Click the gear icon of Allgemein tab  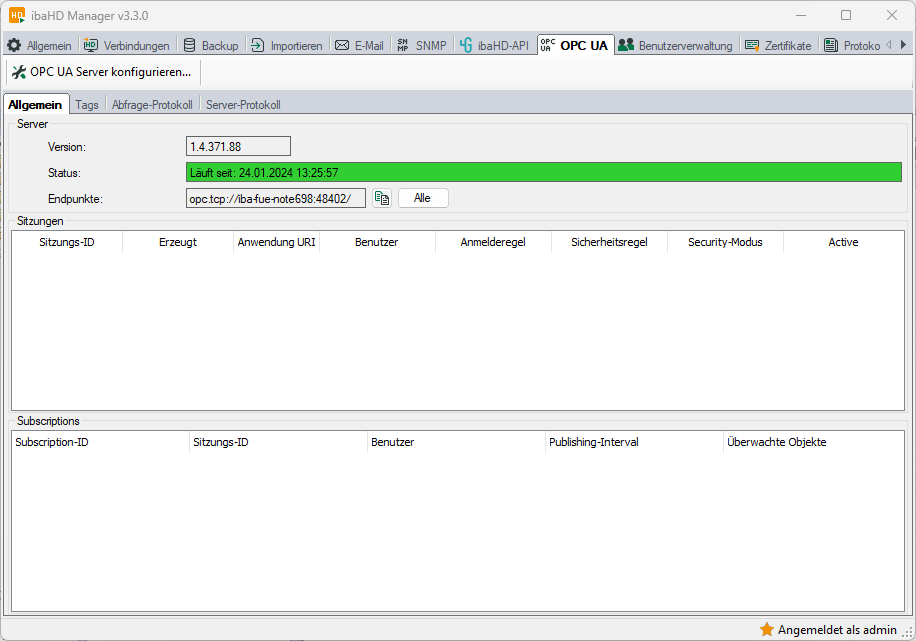15,45
